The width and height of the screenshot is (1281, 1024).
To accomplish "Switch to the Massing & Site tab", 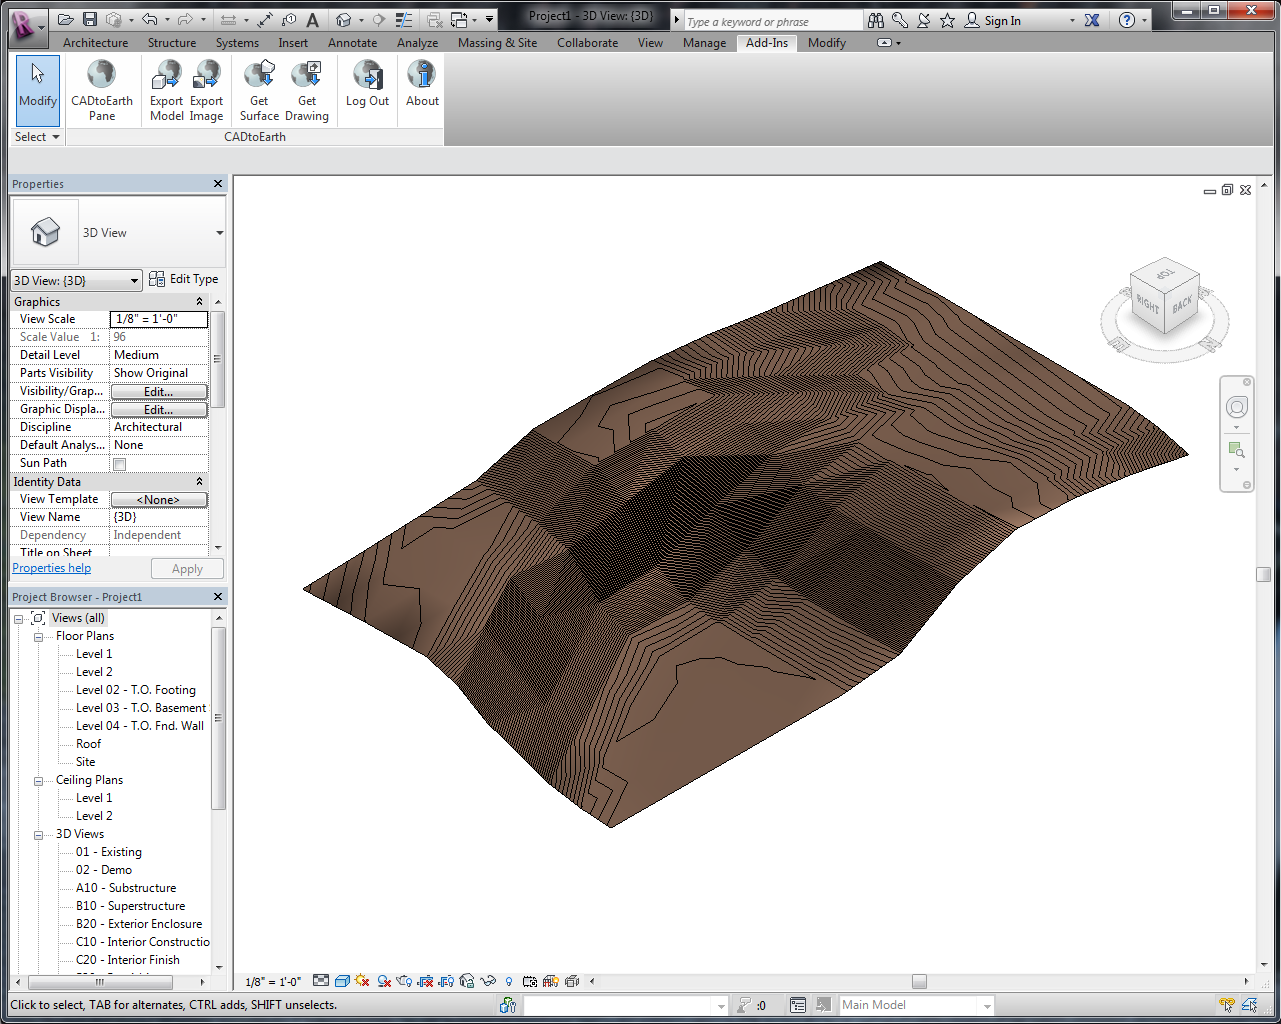I will [x=497, y=43].
